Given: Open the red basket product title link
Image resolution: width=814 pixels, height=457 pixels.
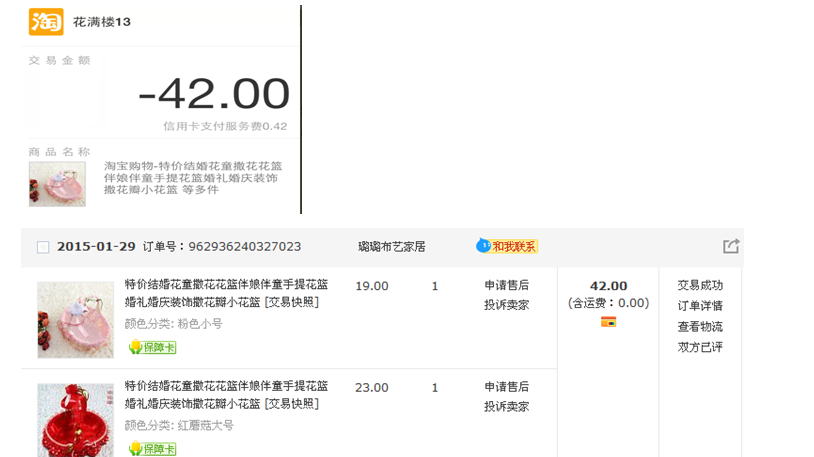Looking at the screenshot, I should point(226,395).
